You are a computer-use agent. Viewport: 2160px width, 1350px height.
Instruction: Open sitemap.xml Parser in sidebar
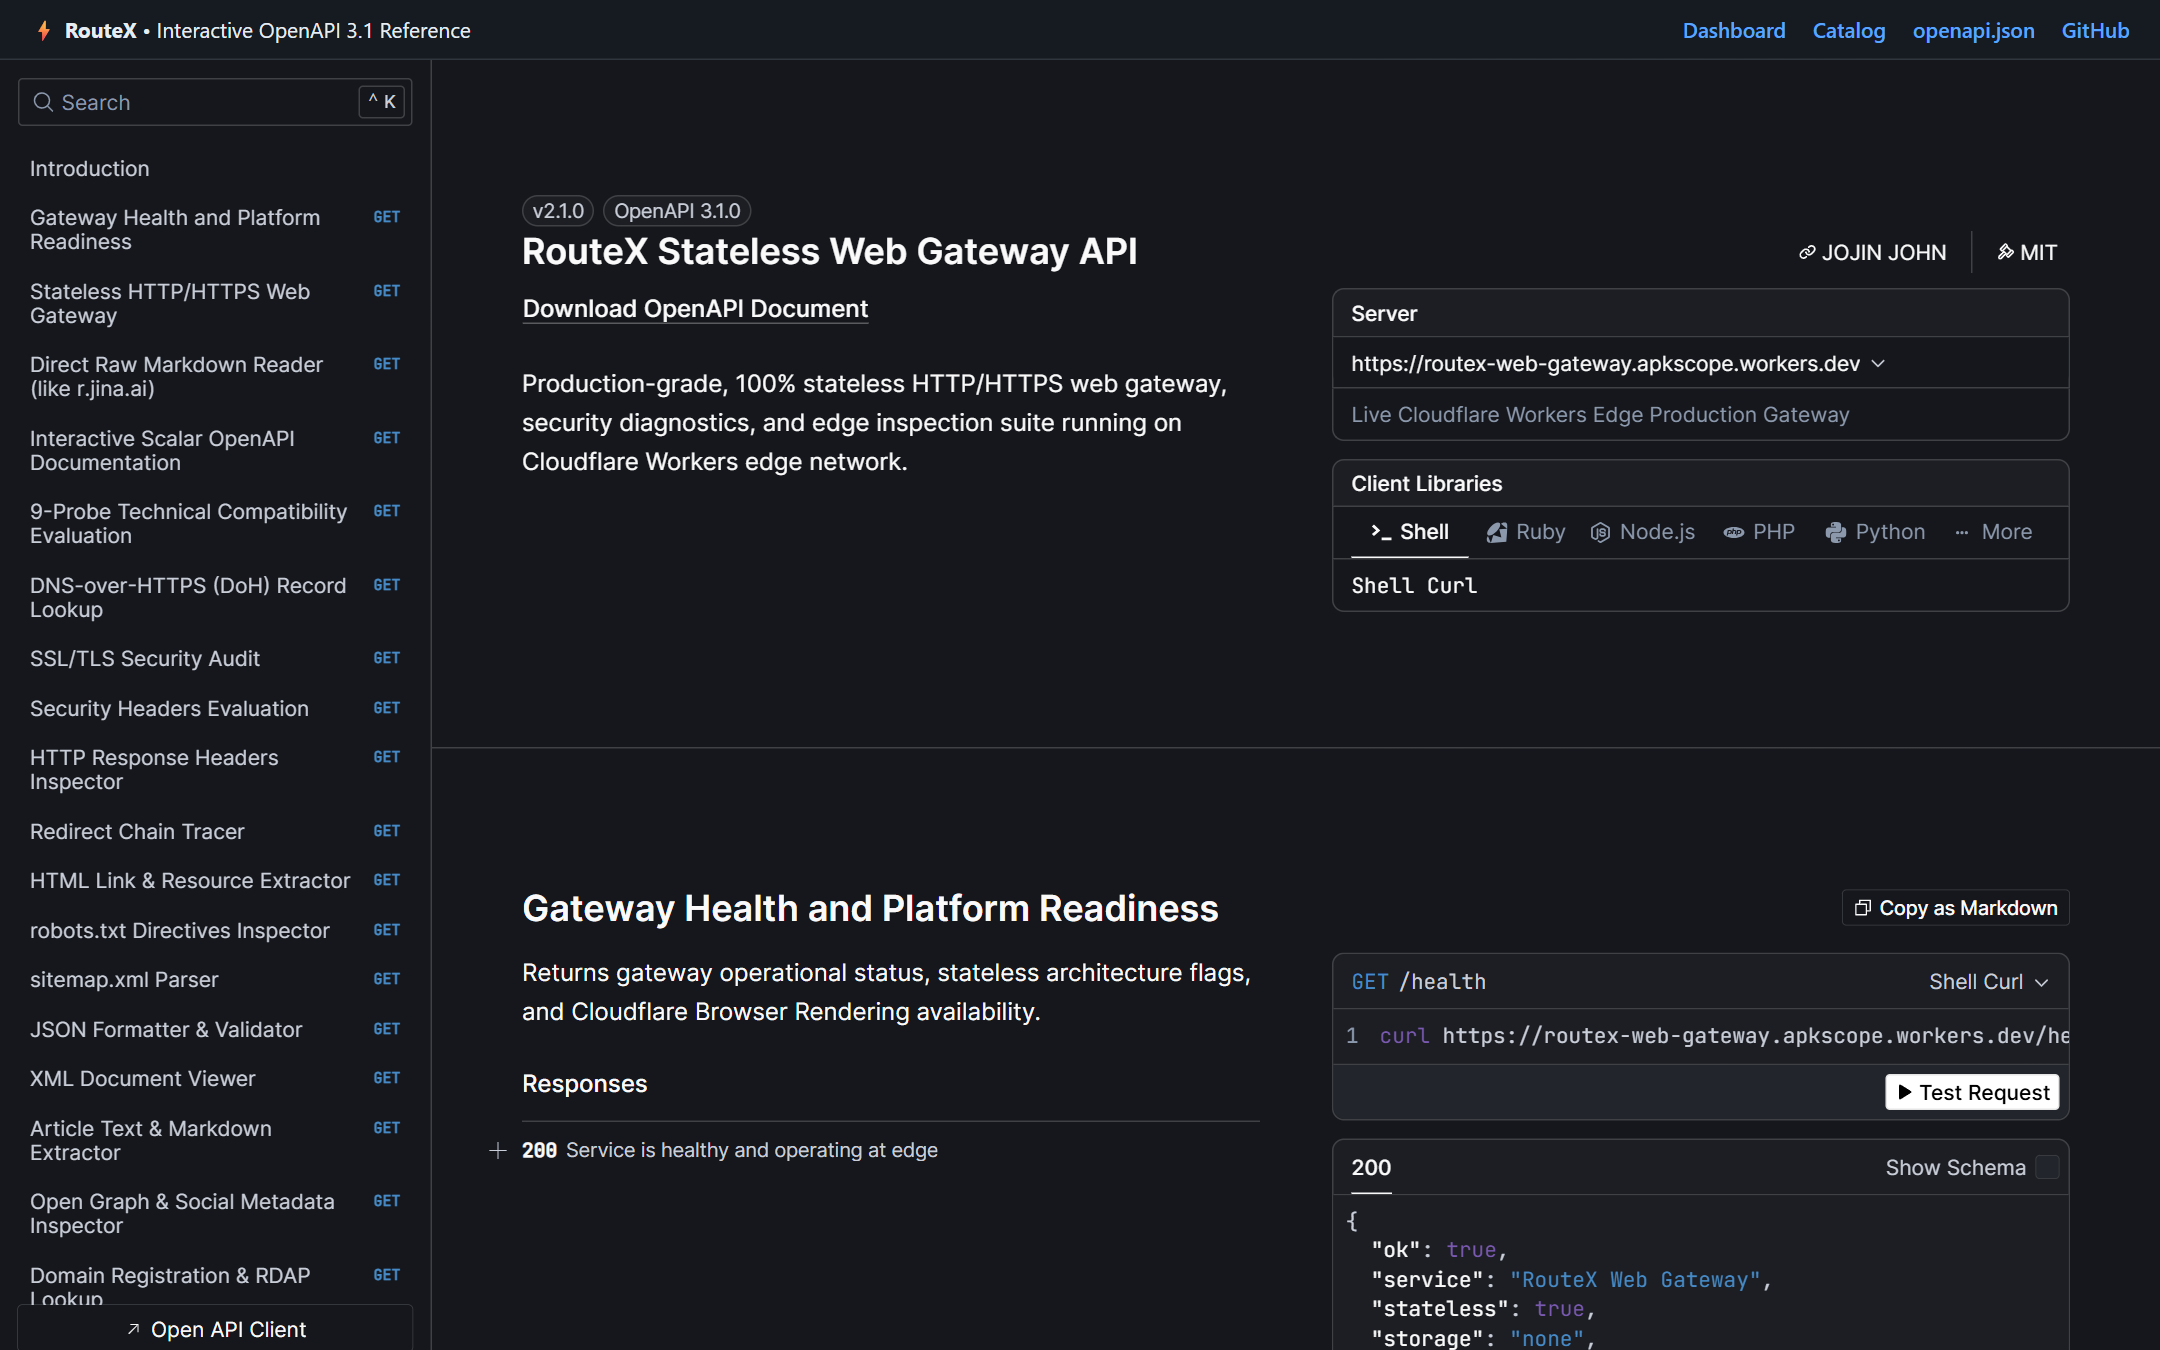click(215, 980)
